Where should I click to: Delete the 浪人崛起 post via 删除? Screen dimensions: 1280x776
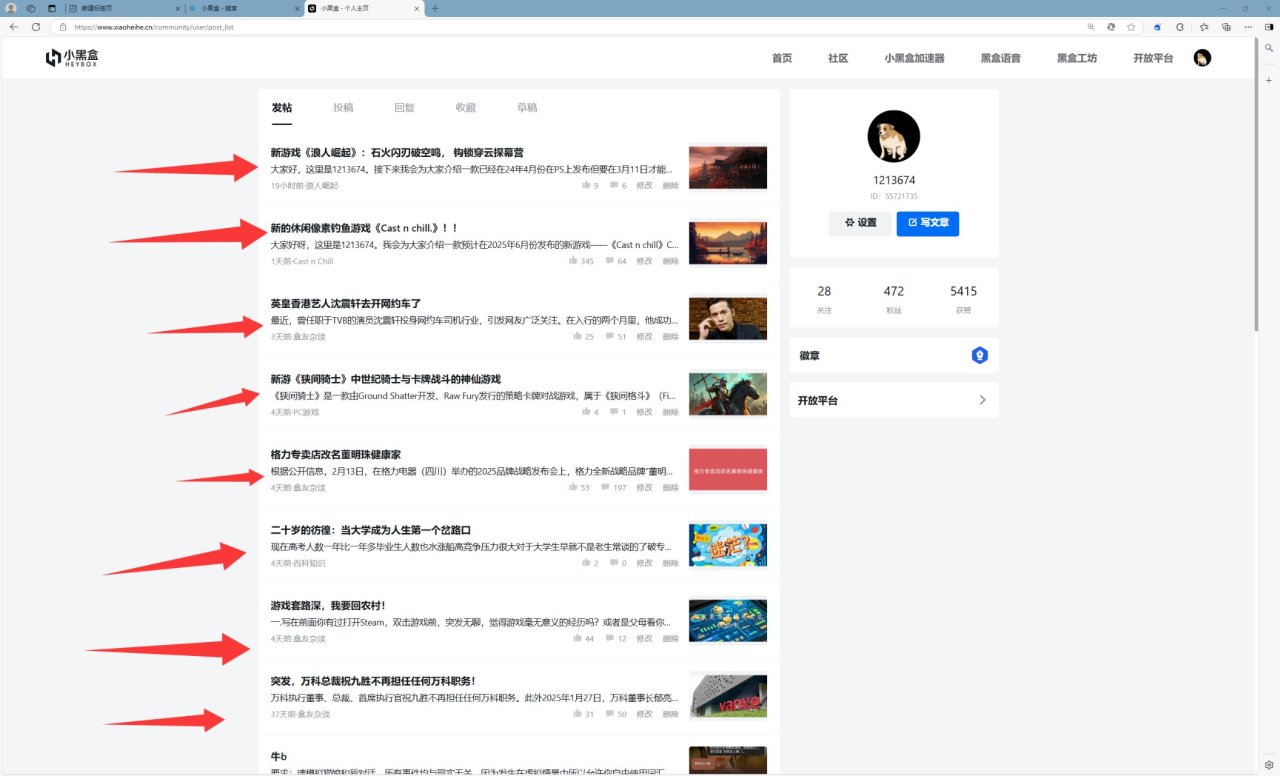pos(671,186)
